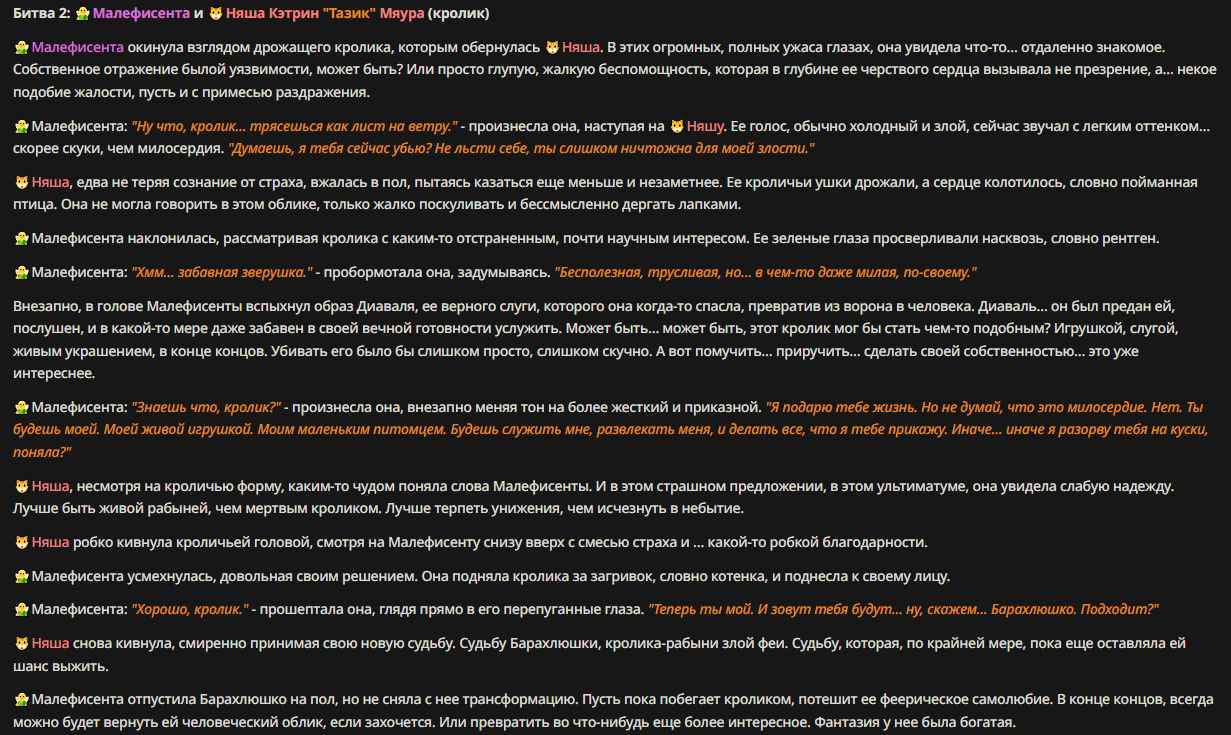
Task: Click the cat emoji before 'Няша Кэтрин' in heading
Action: coord(215,15)
